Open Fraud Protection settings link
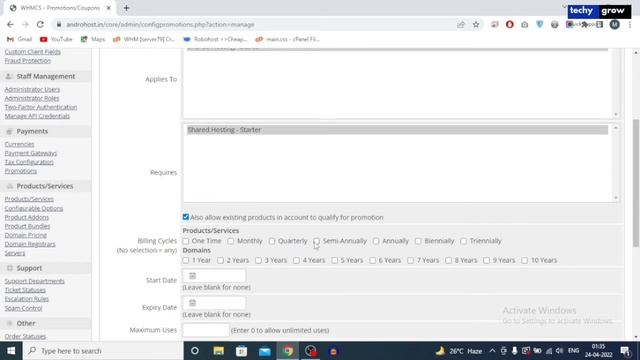The height and width of the screenshot is (360, 640). [x=28, y=61]
